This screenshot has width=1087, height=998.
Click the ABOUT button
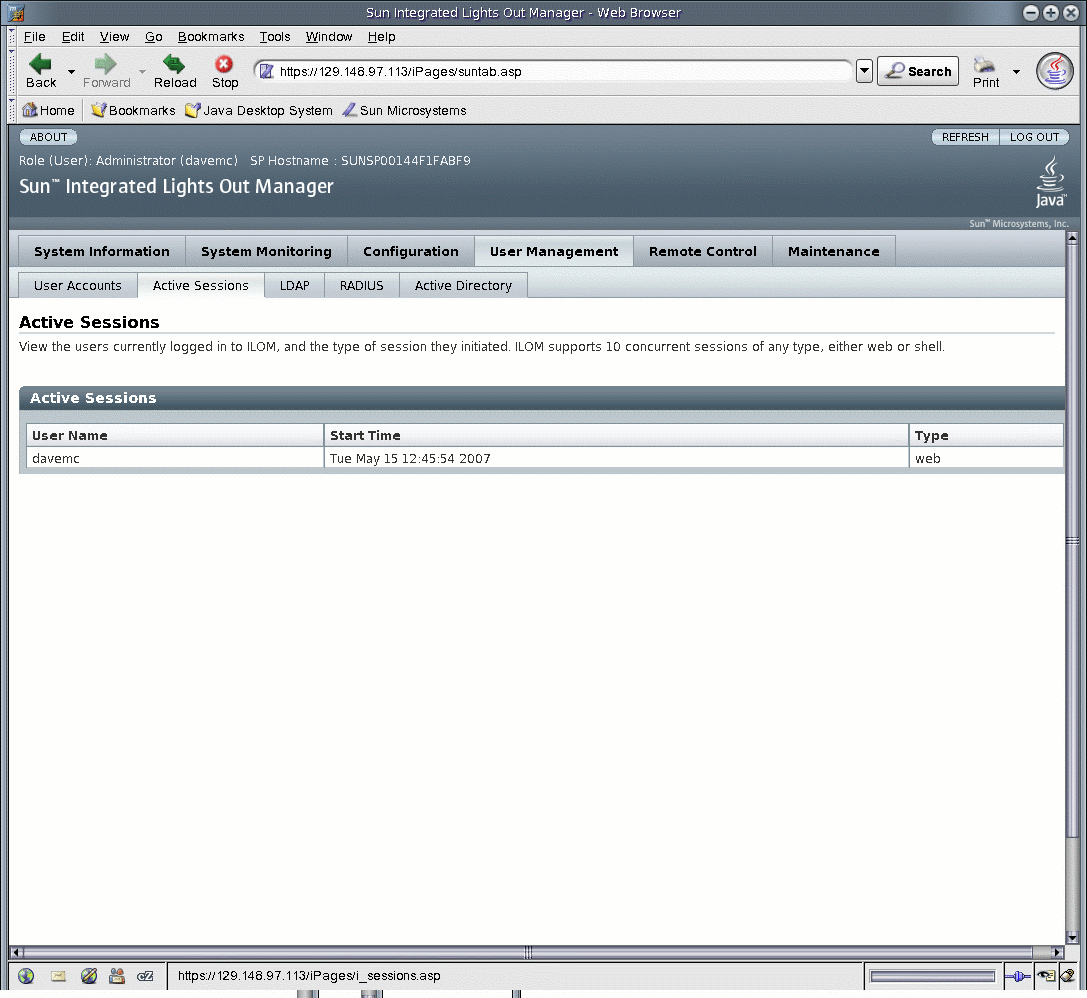pos(48,137)
